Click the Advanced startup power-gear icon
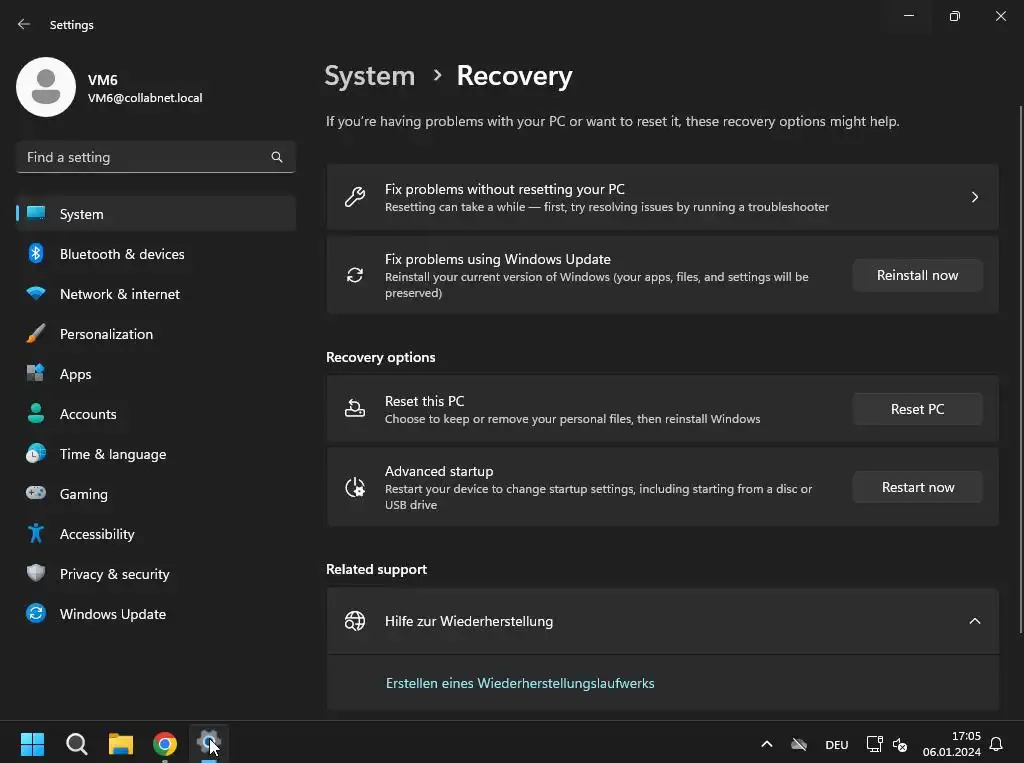 [355, 487]
